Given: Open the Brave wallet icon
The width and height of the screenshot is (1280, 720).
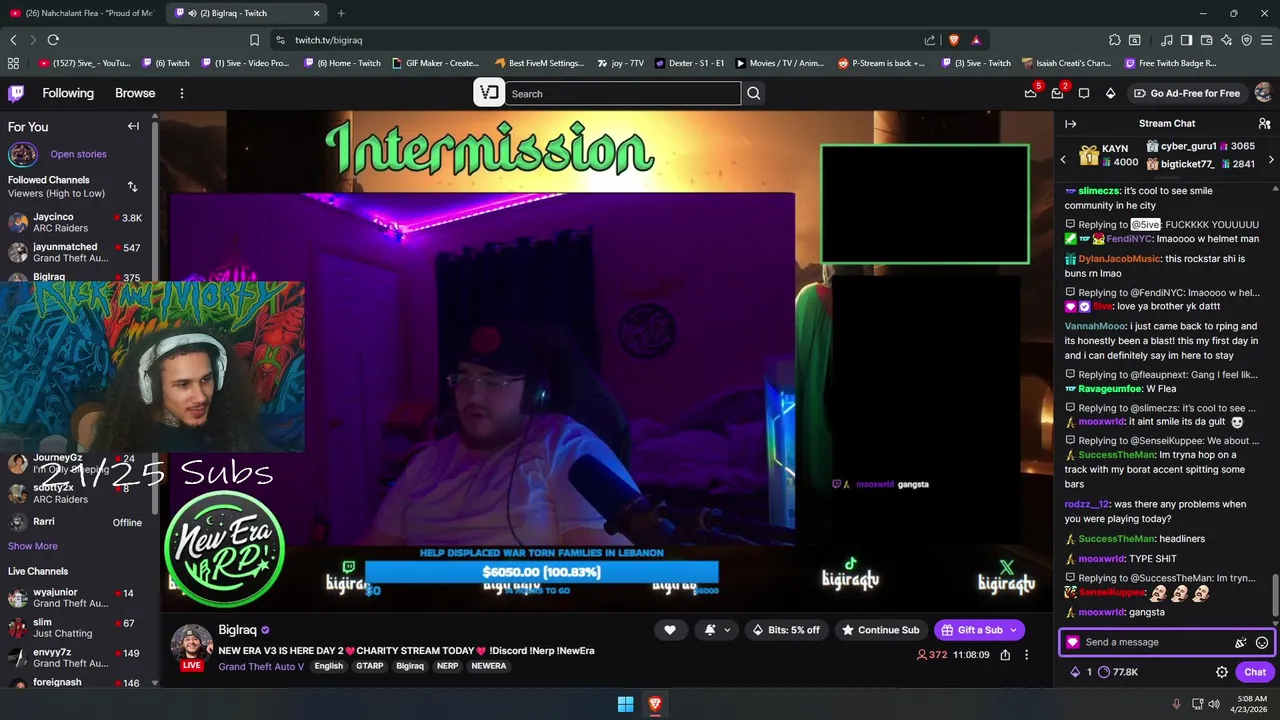Looking at the screenshot, I should click(x=1206, y=40).
